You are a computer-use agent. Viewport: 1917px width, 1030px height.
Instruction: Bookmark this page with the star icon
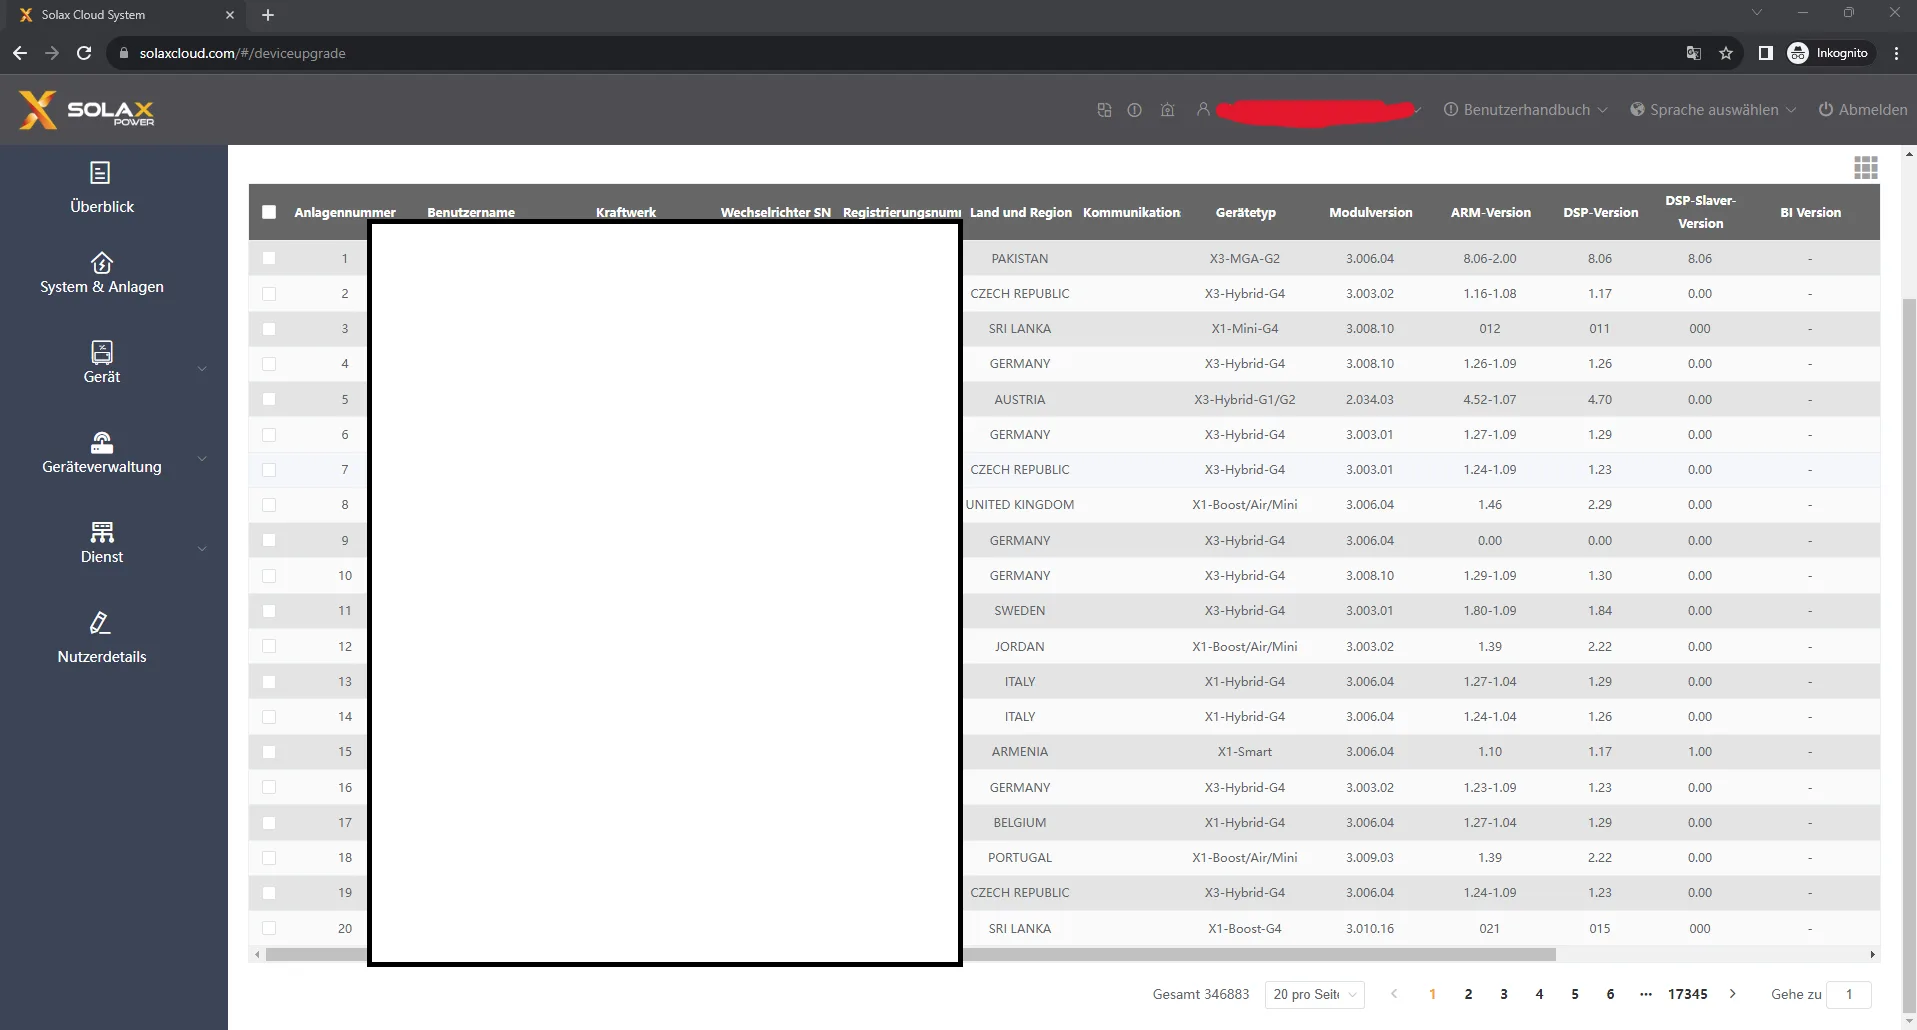1725,53
